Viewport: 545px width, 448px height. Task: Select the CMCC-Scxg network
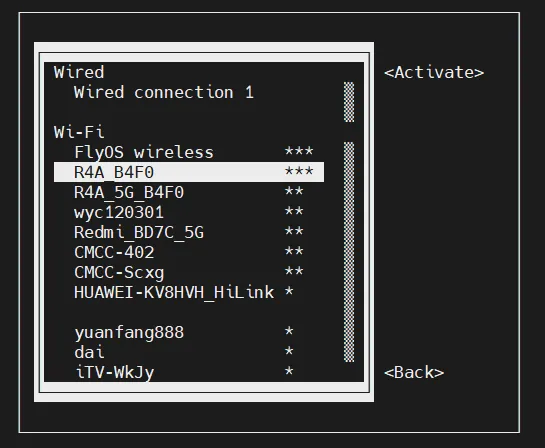point(189,272)
